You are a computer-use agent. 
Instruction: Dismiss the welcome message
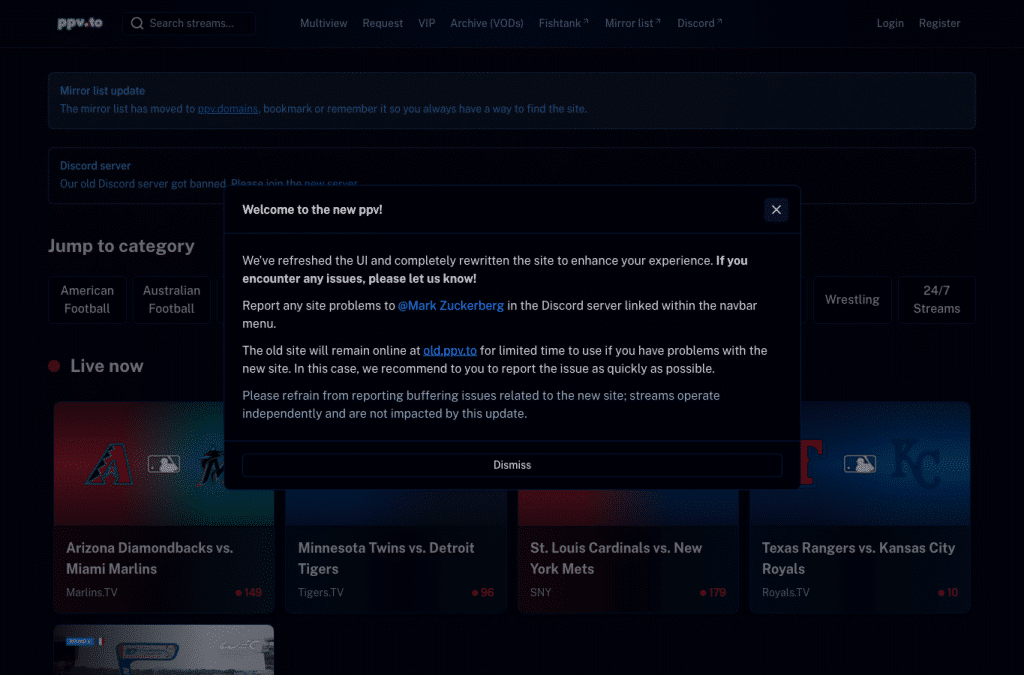pos(512,465)
